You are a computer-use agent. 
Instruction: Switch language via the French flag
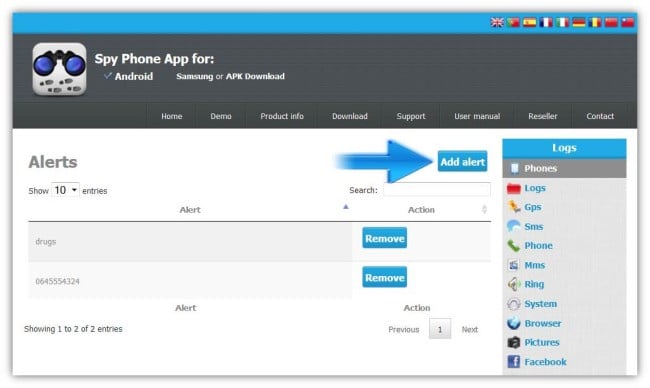[546, 22]
